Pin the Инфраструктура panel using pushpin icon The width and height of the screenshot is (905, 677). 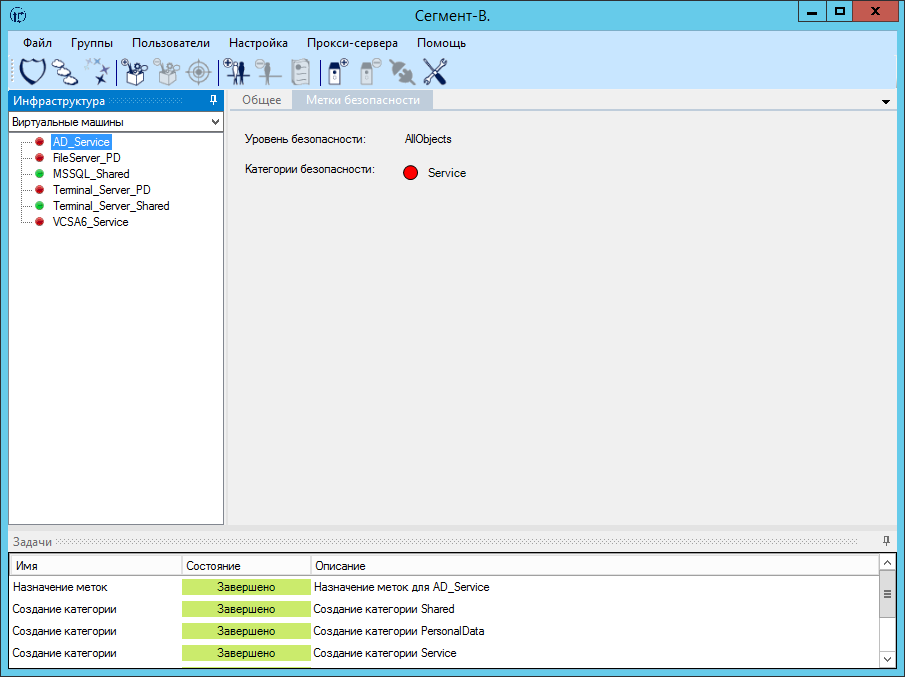213,101
